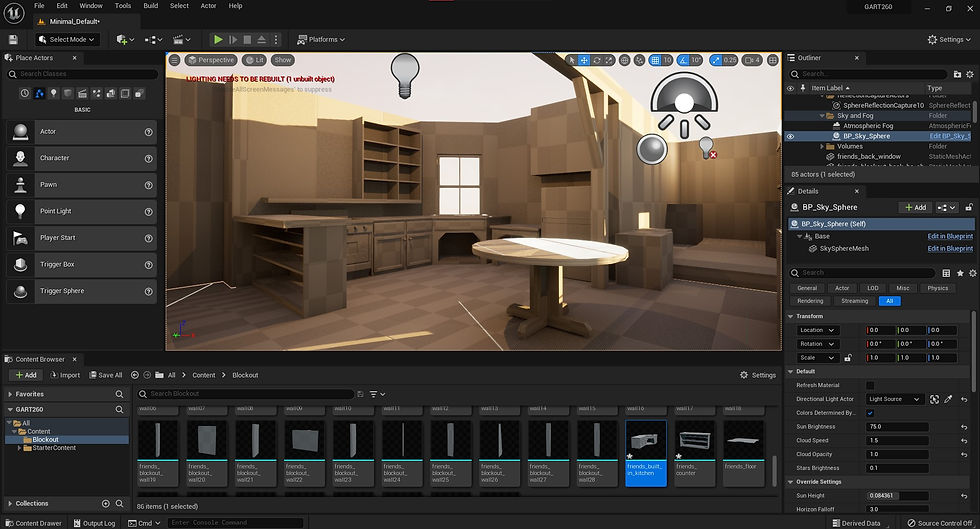Click the Search Blockout field
Image resolution: width=980 pixels, height=529 pixels.
[246, 394]
